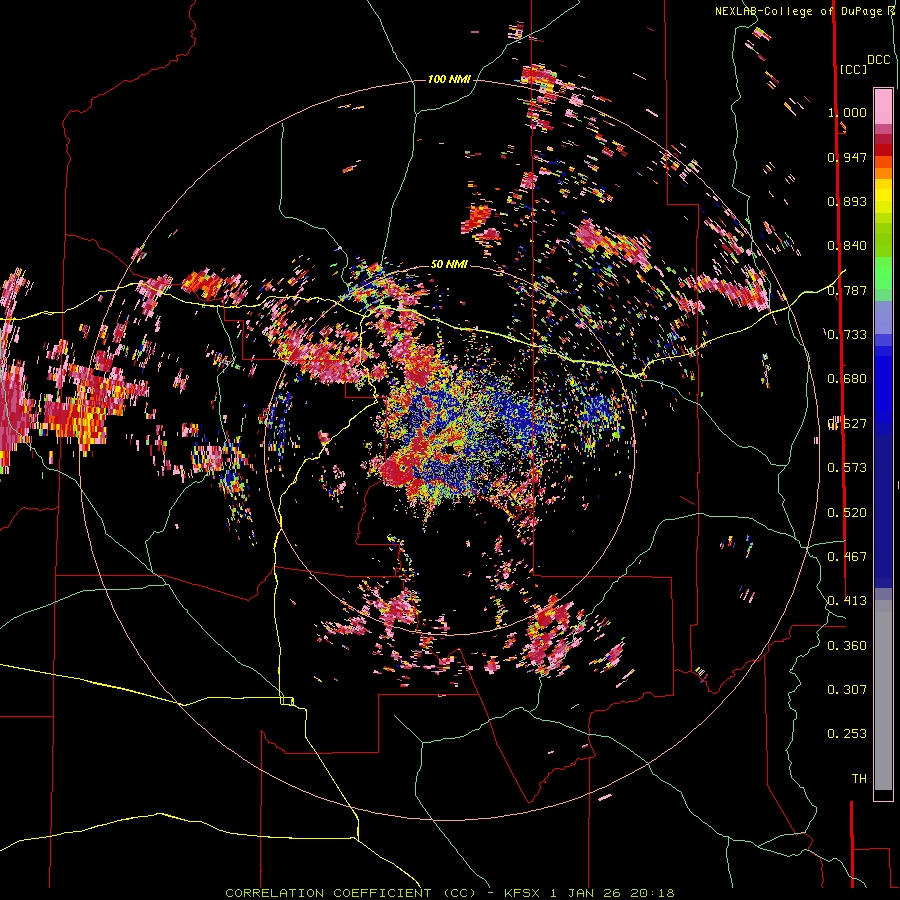Viewport: 900px width, 900px height.
Task: Click the 1.000 value on the legend
Action: click(x=847, y=112)
